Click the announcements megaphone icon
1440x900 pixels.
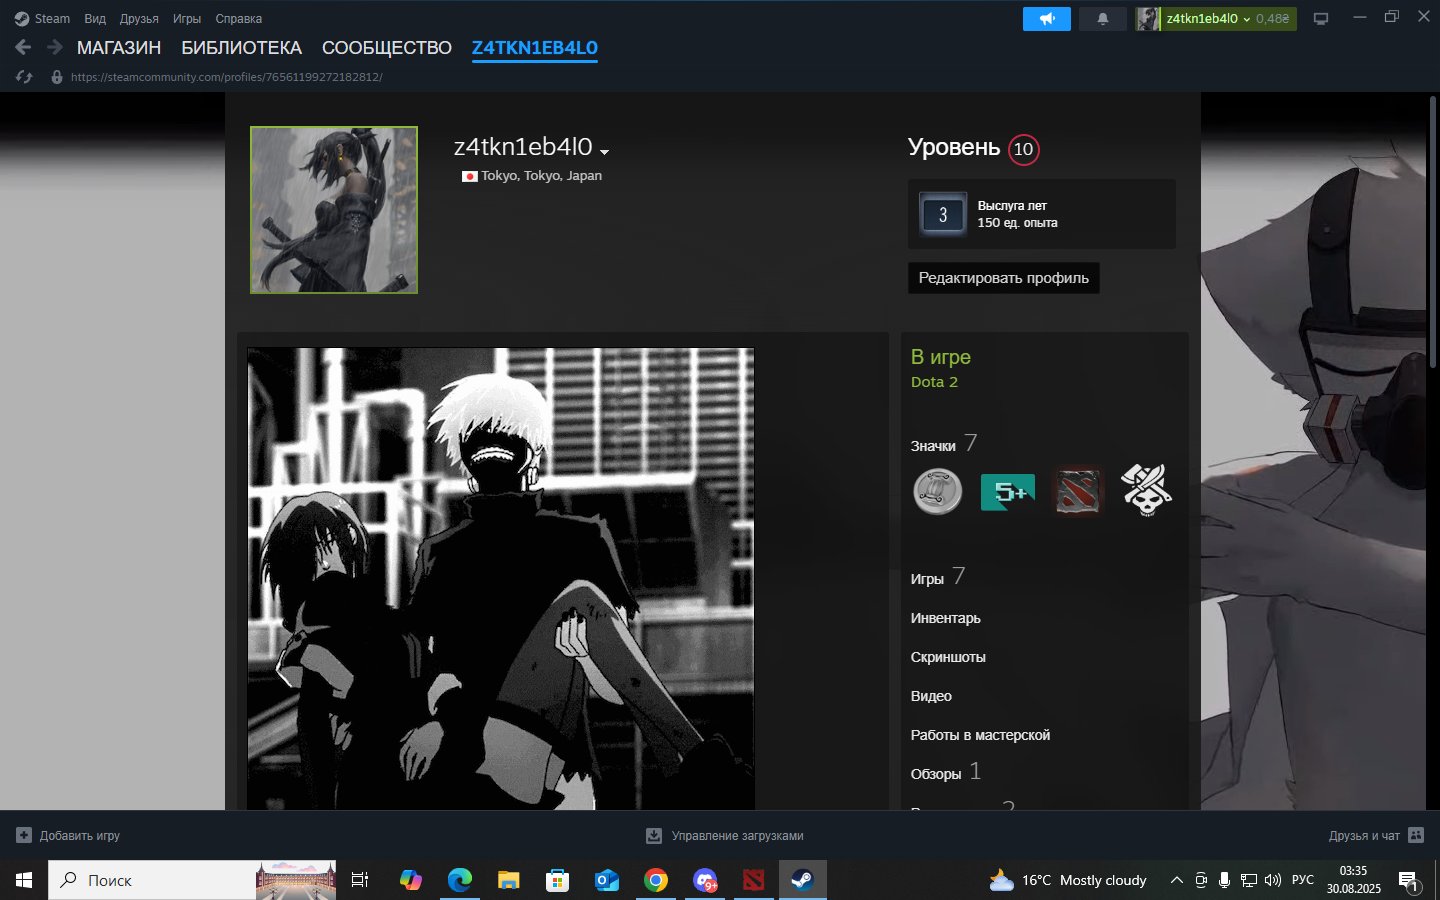click(1046, 19)
